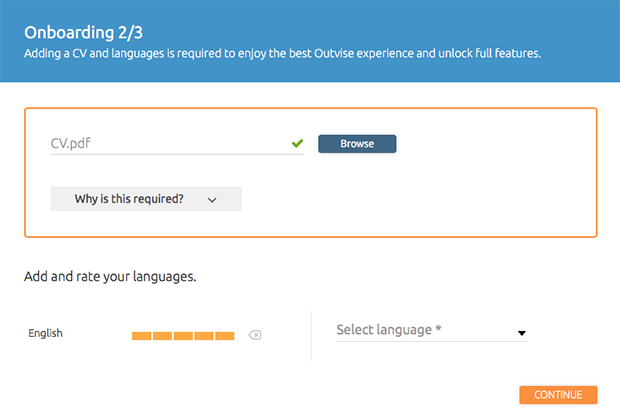The image size is (620, 415).
Task: Expand the Why is this required section
Action: click(x=146, y=198)
